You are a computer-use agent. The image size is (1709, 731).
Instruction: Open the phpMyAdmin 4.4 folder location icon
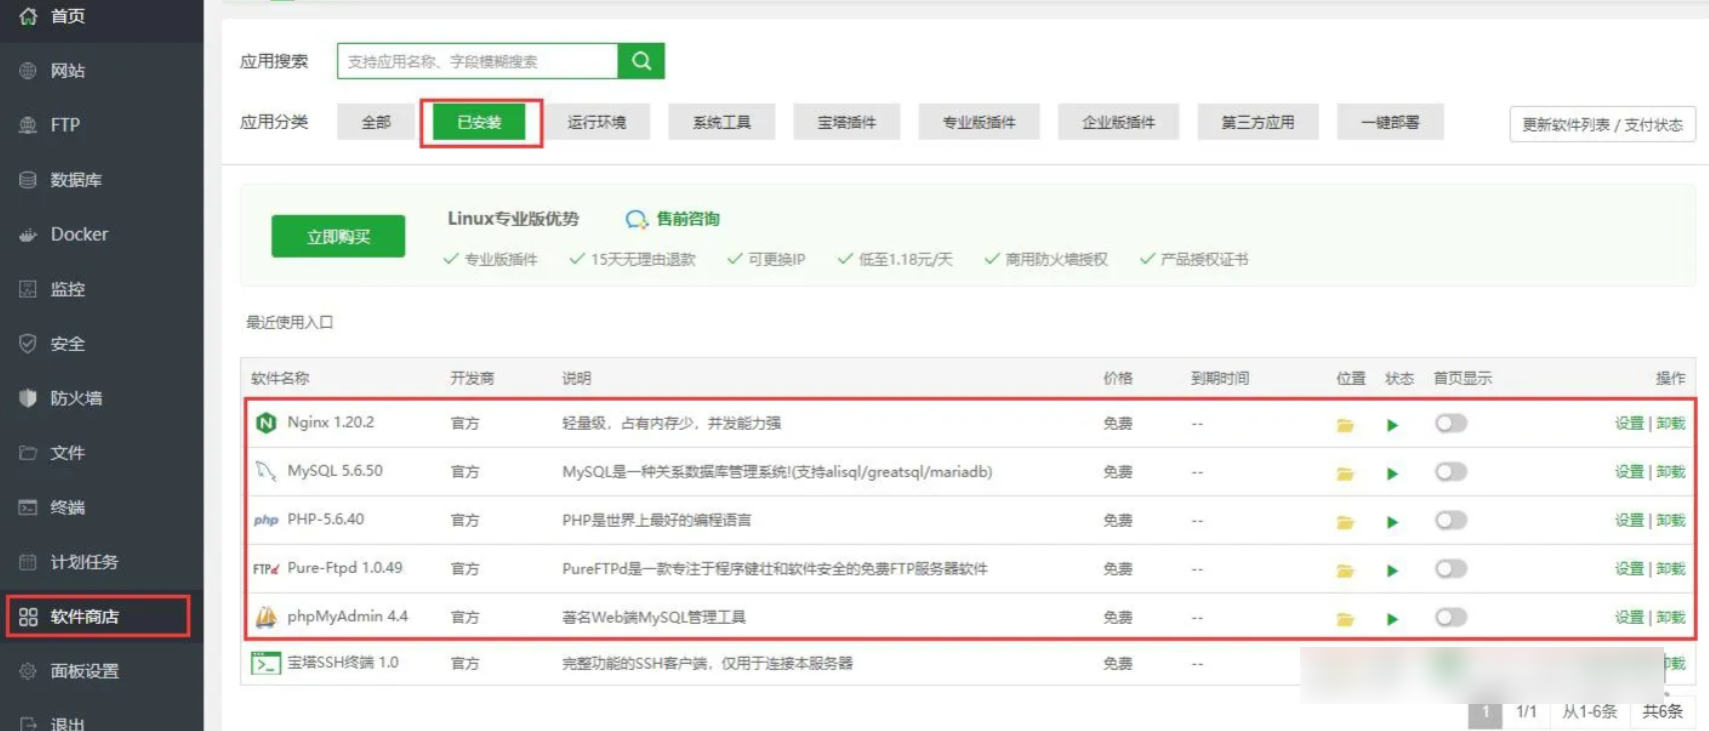point(1345,619)
